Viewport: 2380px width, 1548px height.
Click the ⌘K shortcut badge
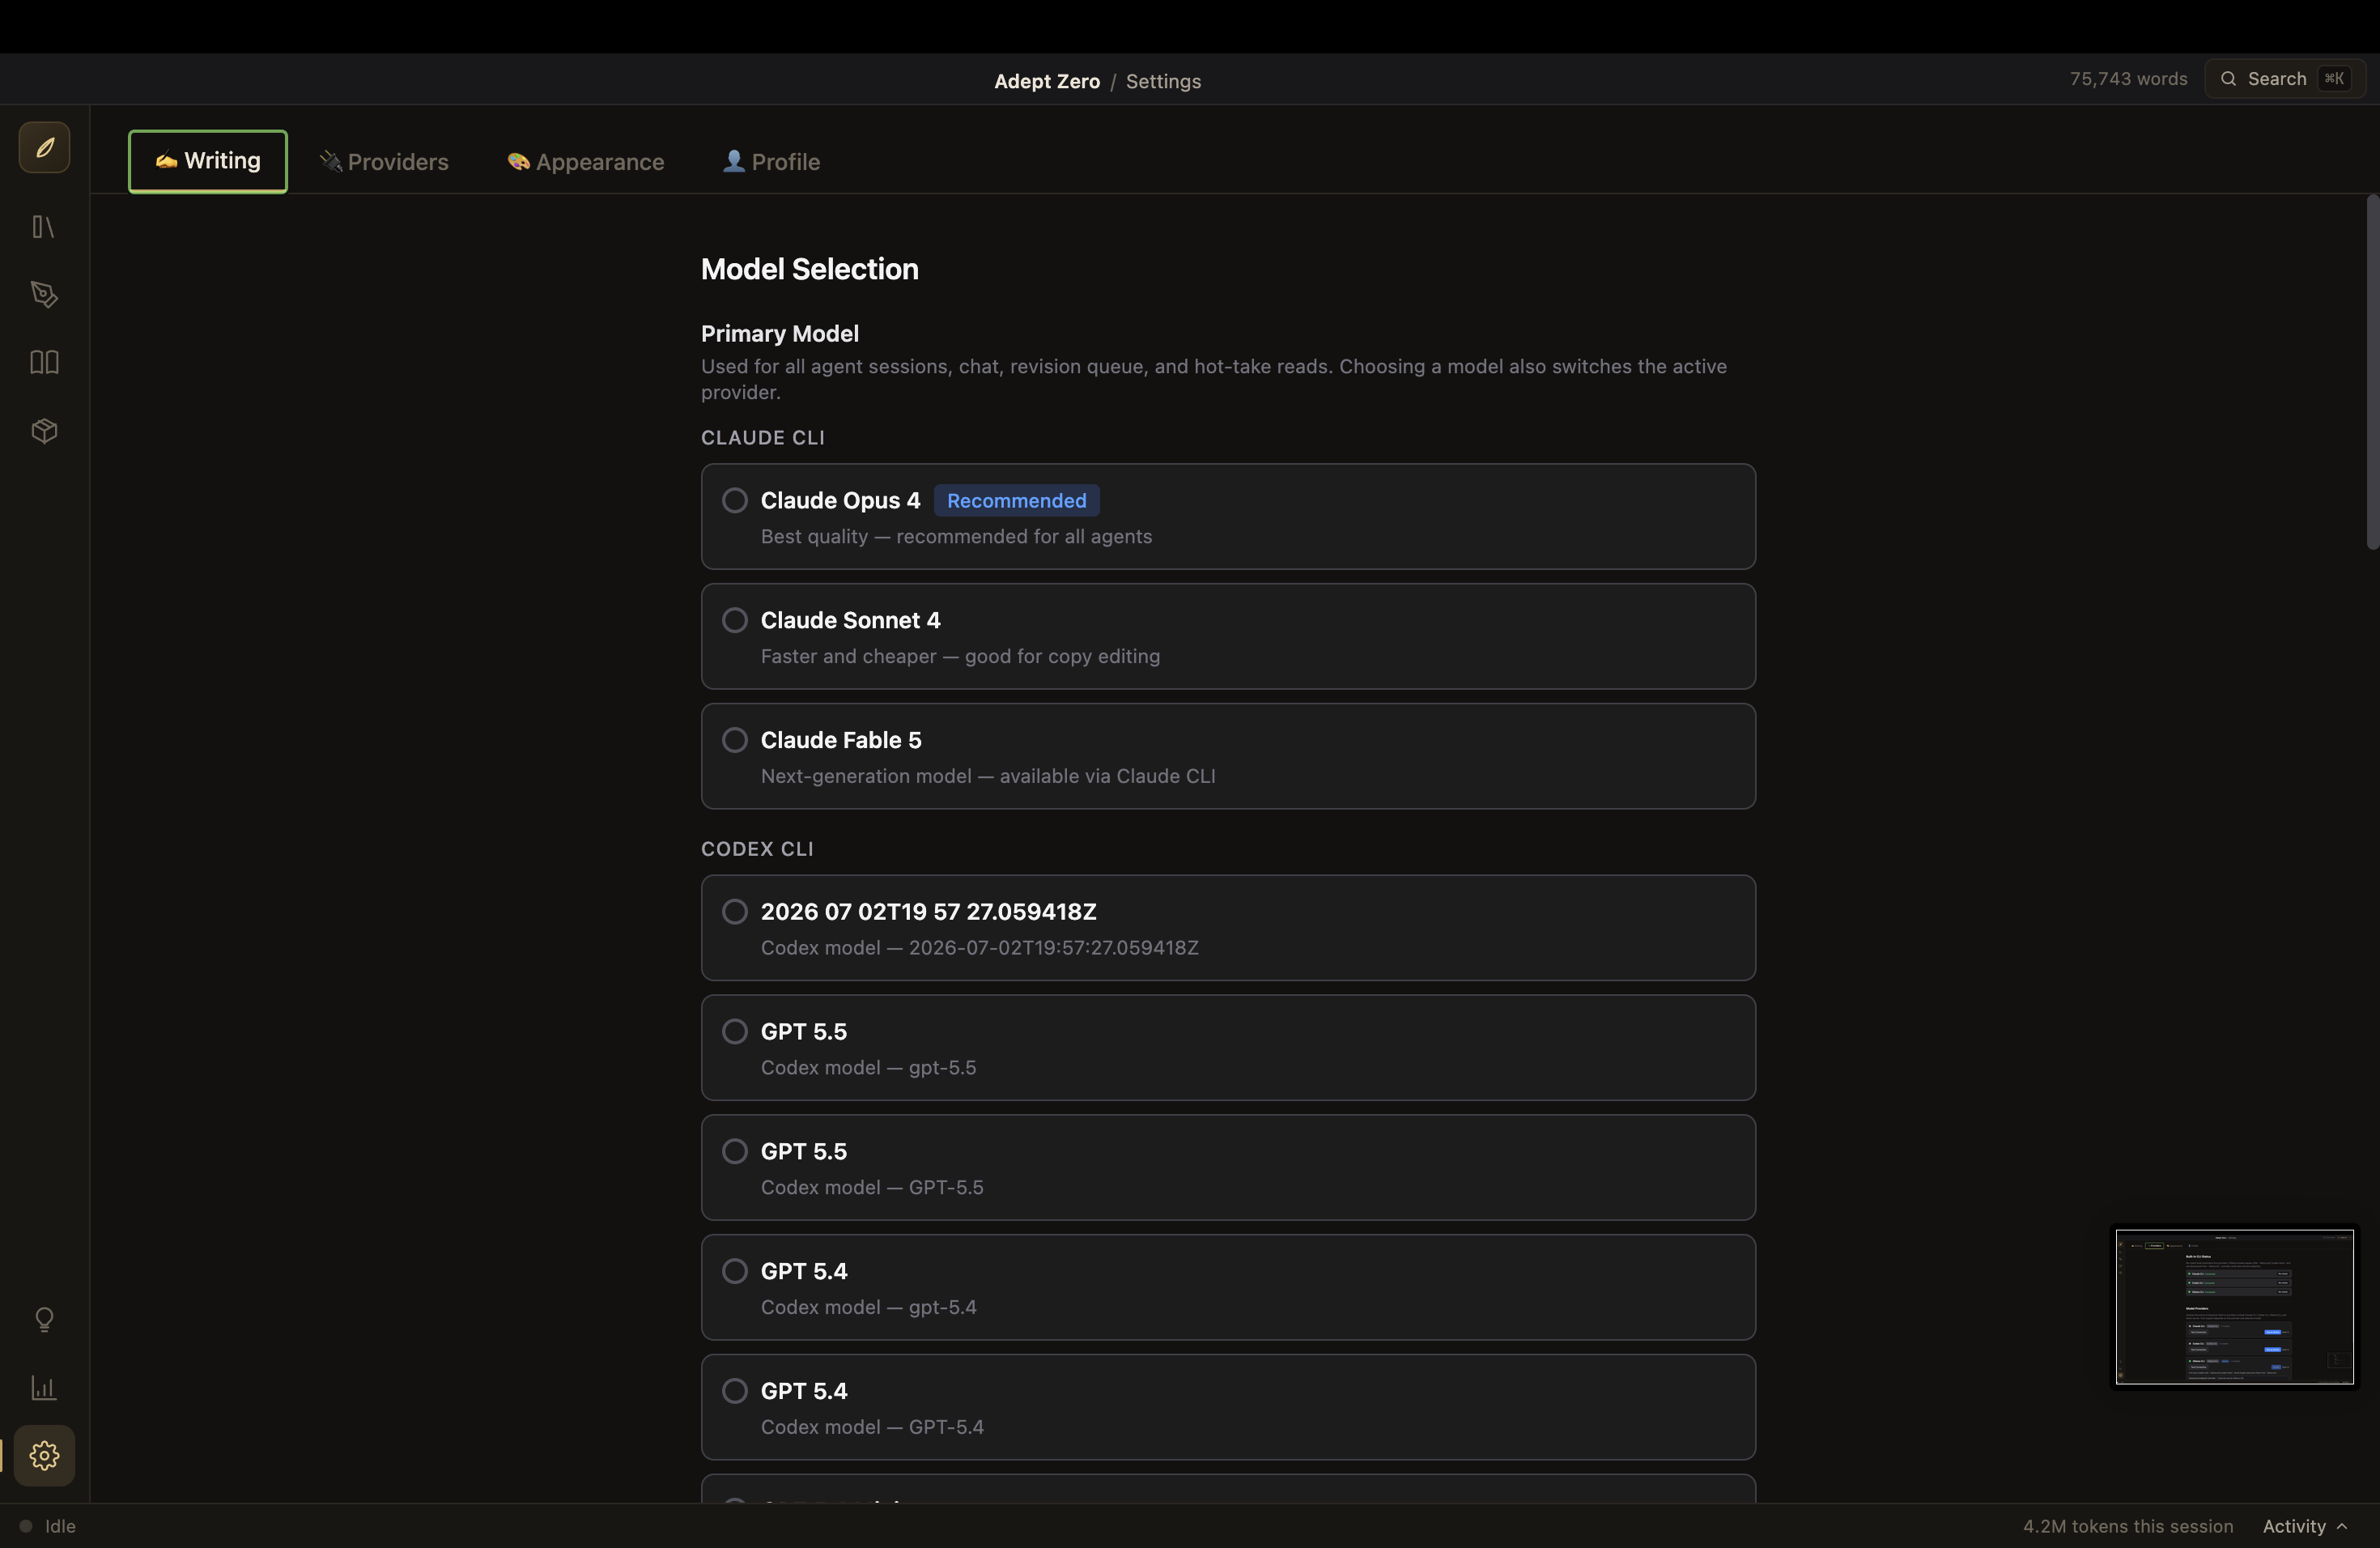point(2334,79)
